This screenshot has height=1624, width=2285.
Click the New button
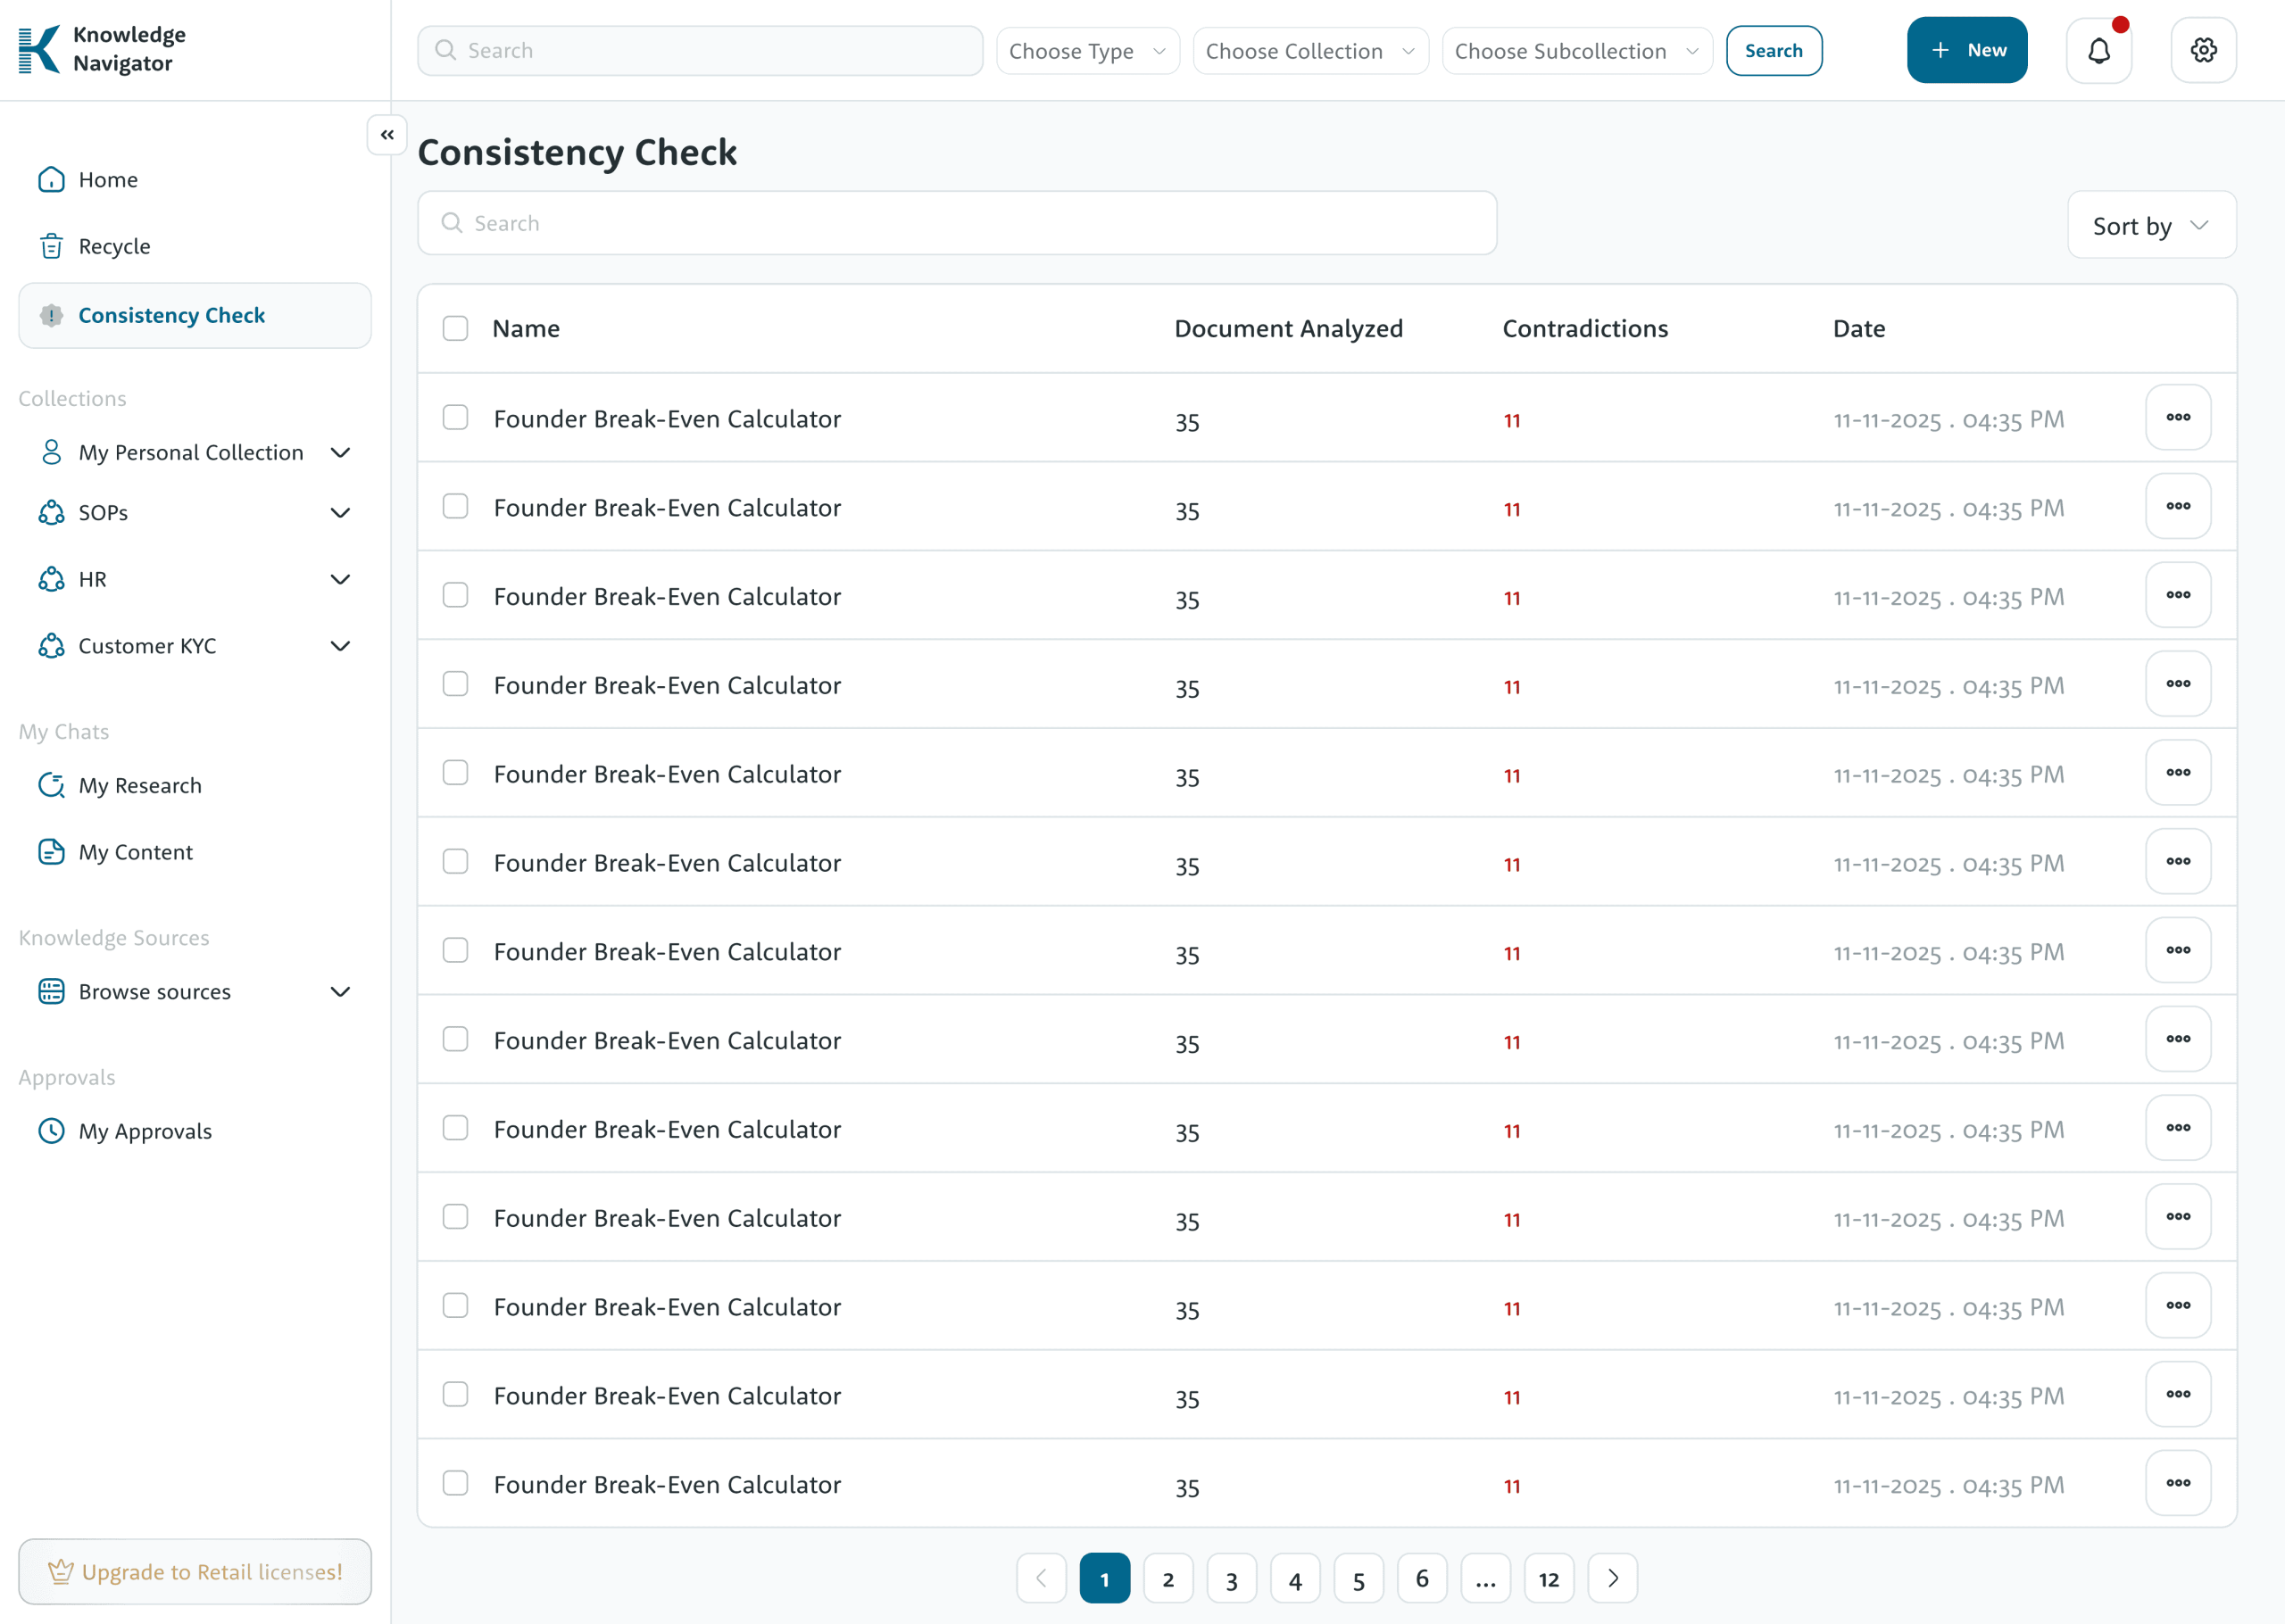click(1966, 50)
